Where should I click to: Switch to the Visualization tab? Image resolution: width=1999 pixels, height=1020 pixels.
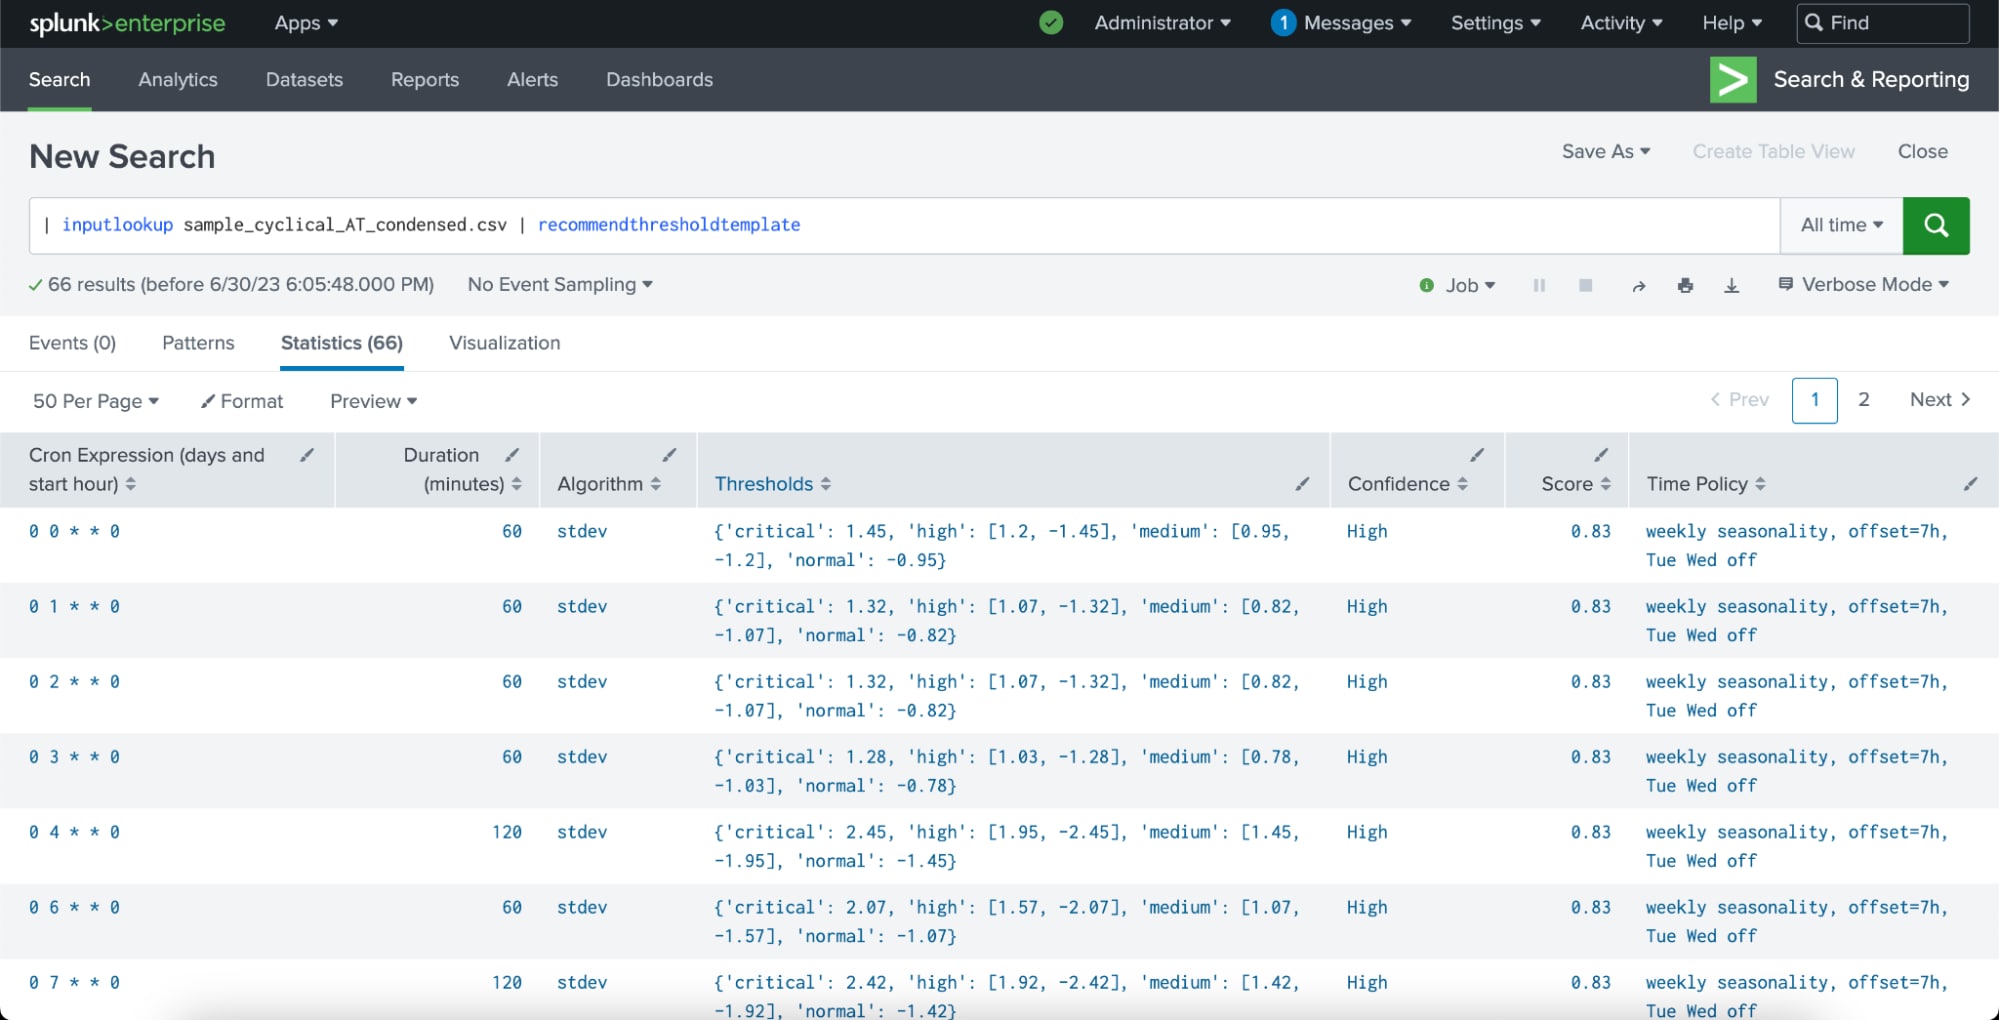[504, 343]
